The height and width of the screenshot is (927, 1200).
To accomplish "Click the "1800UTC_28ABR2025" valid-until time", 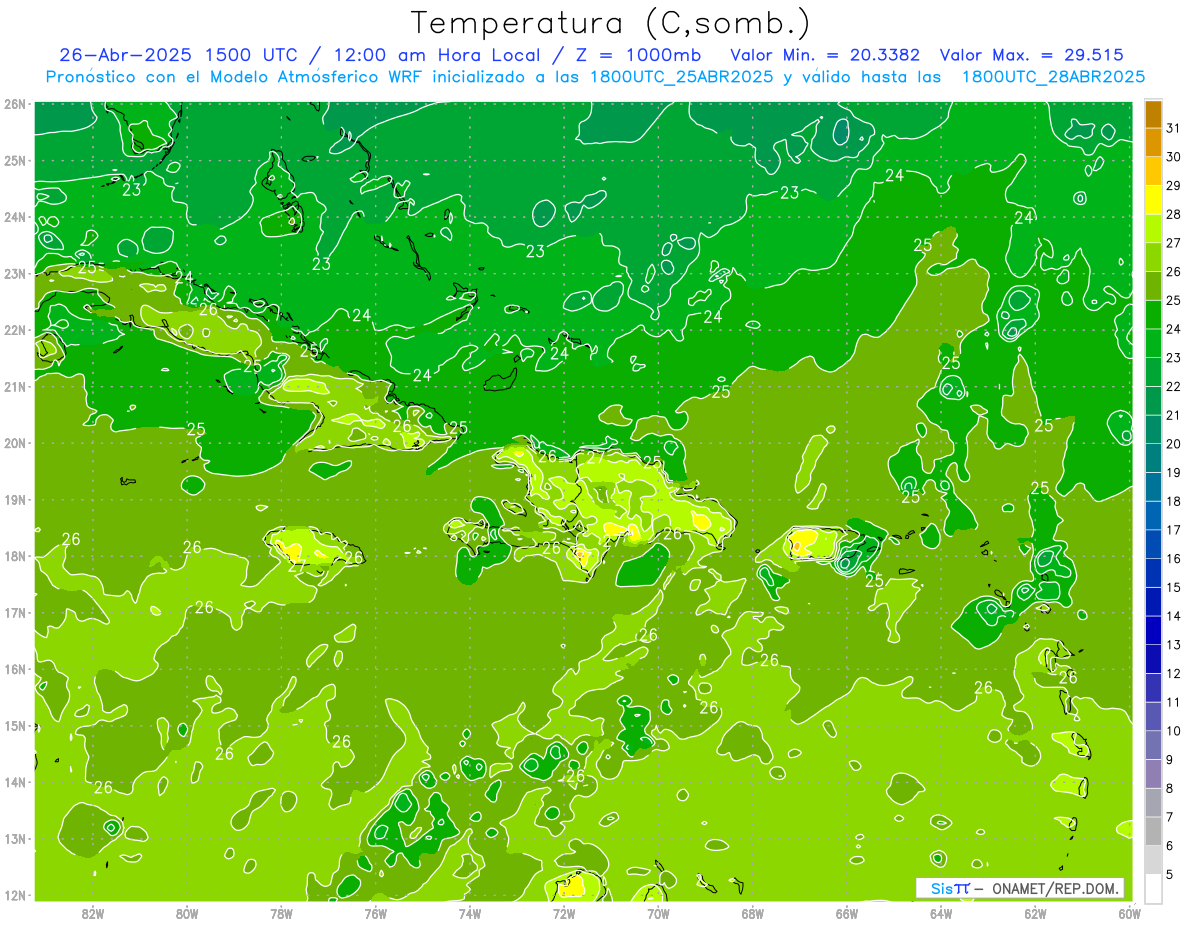I will point(1053,76).
